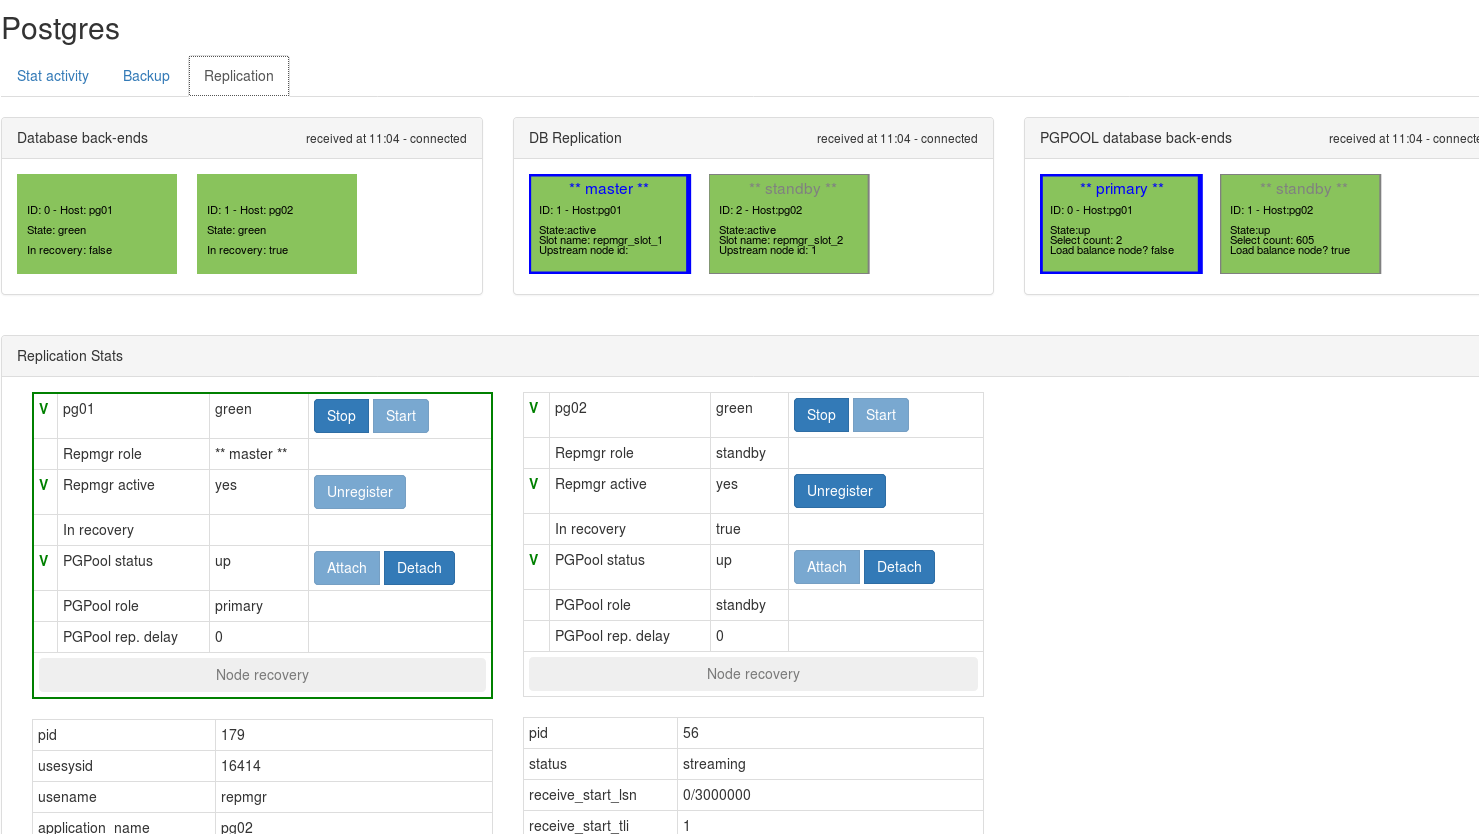Click the pg01 'PGPool rep. delay' label
The height and width of the screenshot is (834, 1479).
120,637
